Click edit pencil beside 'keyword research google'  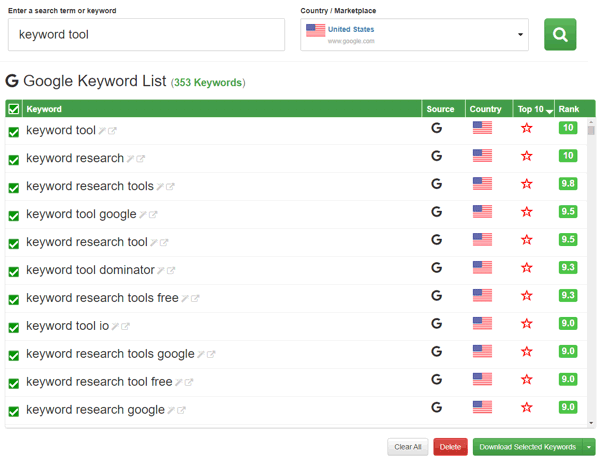point(171,410)
